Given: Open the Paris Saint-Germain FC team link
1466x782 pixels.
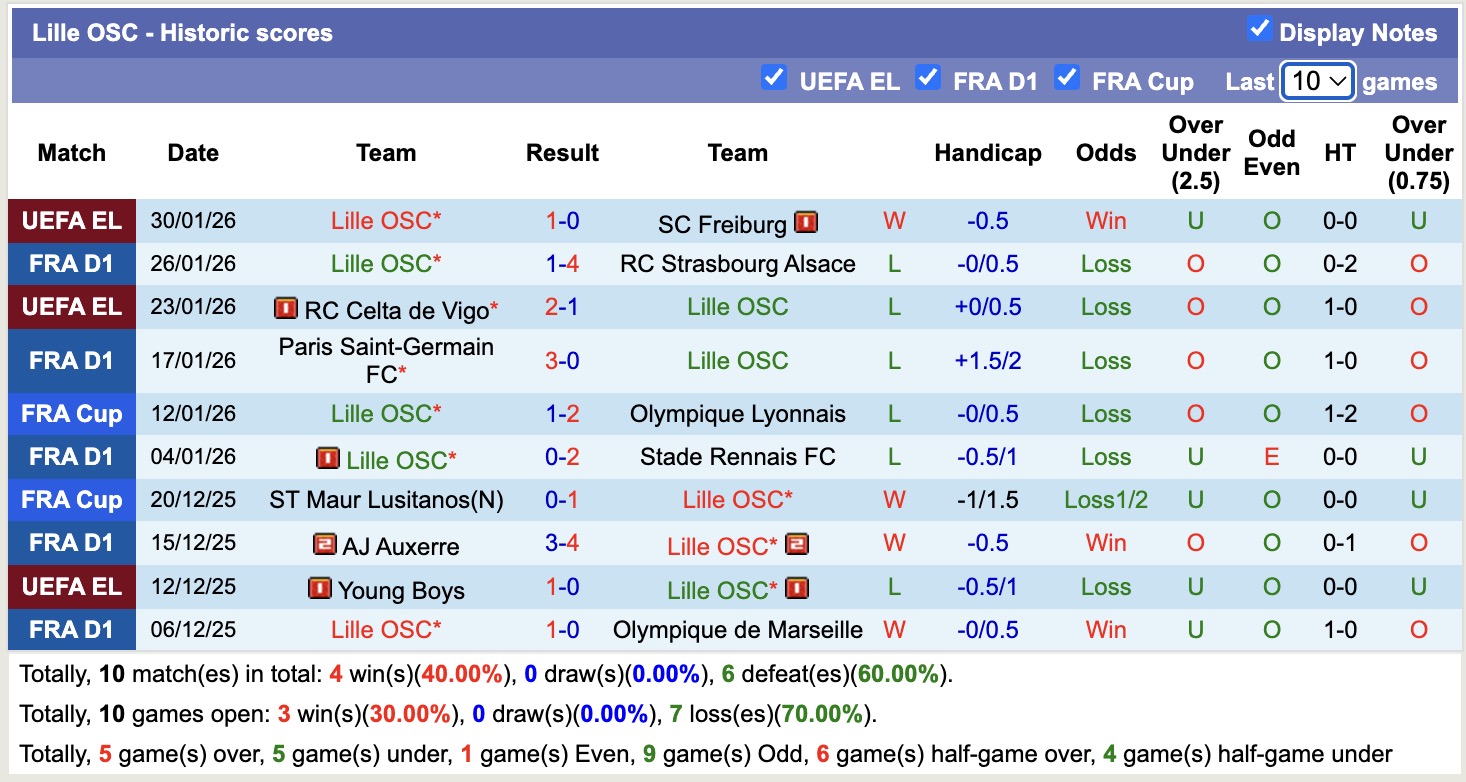Looking at the screenshot, I should coord(386,359).
